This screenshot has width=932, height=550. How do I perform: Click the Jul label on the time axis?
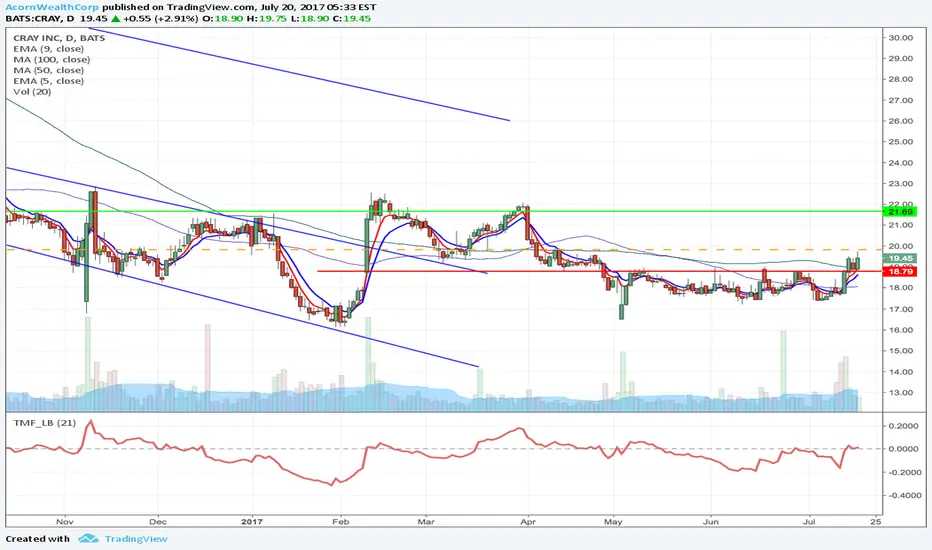pos(808,522)
